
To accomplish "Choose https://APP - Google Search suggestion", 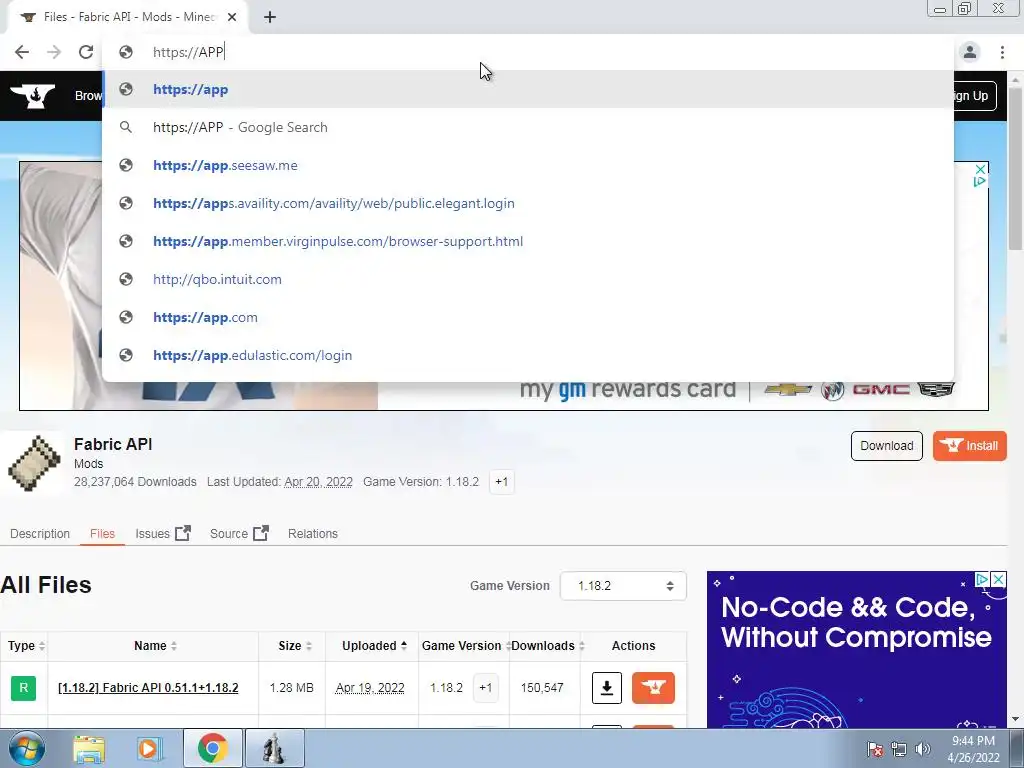I will [x=528, y=127].
